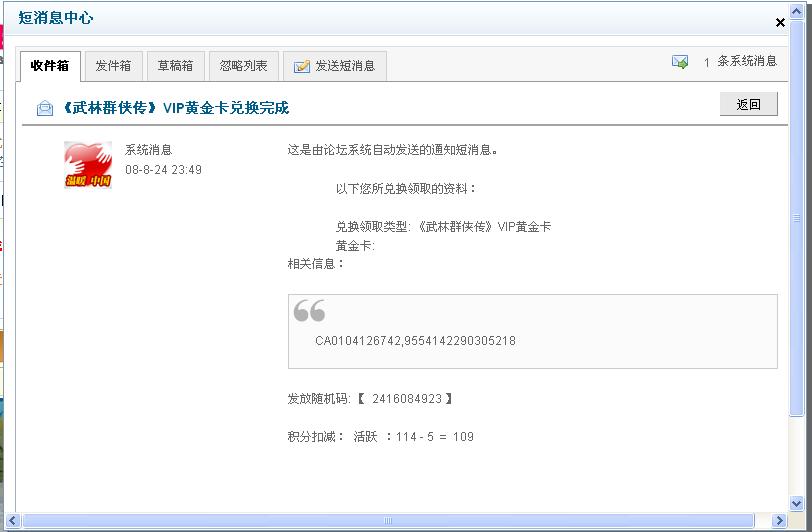Switch to the 收件箱 tab
Image resolution: width=812 pixels, height=532 pixels.
point(49,66)
